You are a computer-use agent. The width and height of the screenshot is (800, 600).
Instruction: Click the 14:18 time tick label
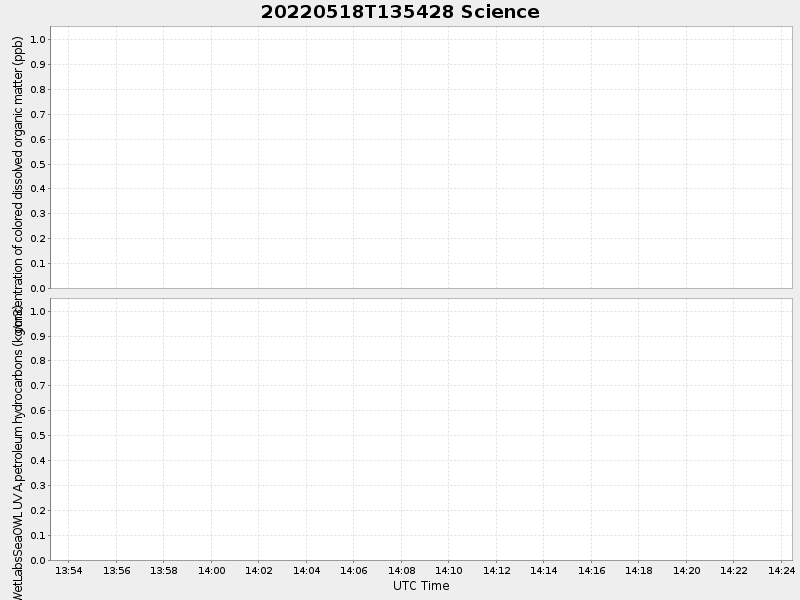[639, 570]
